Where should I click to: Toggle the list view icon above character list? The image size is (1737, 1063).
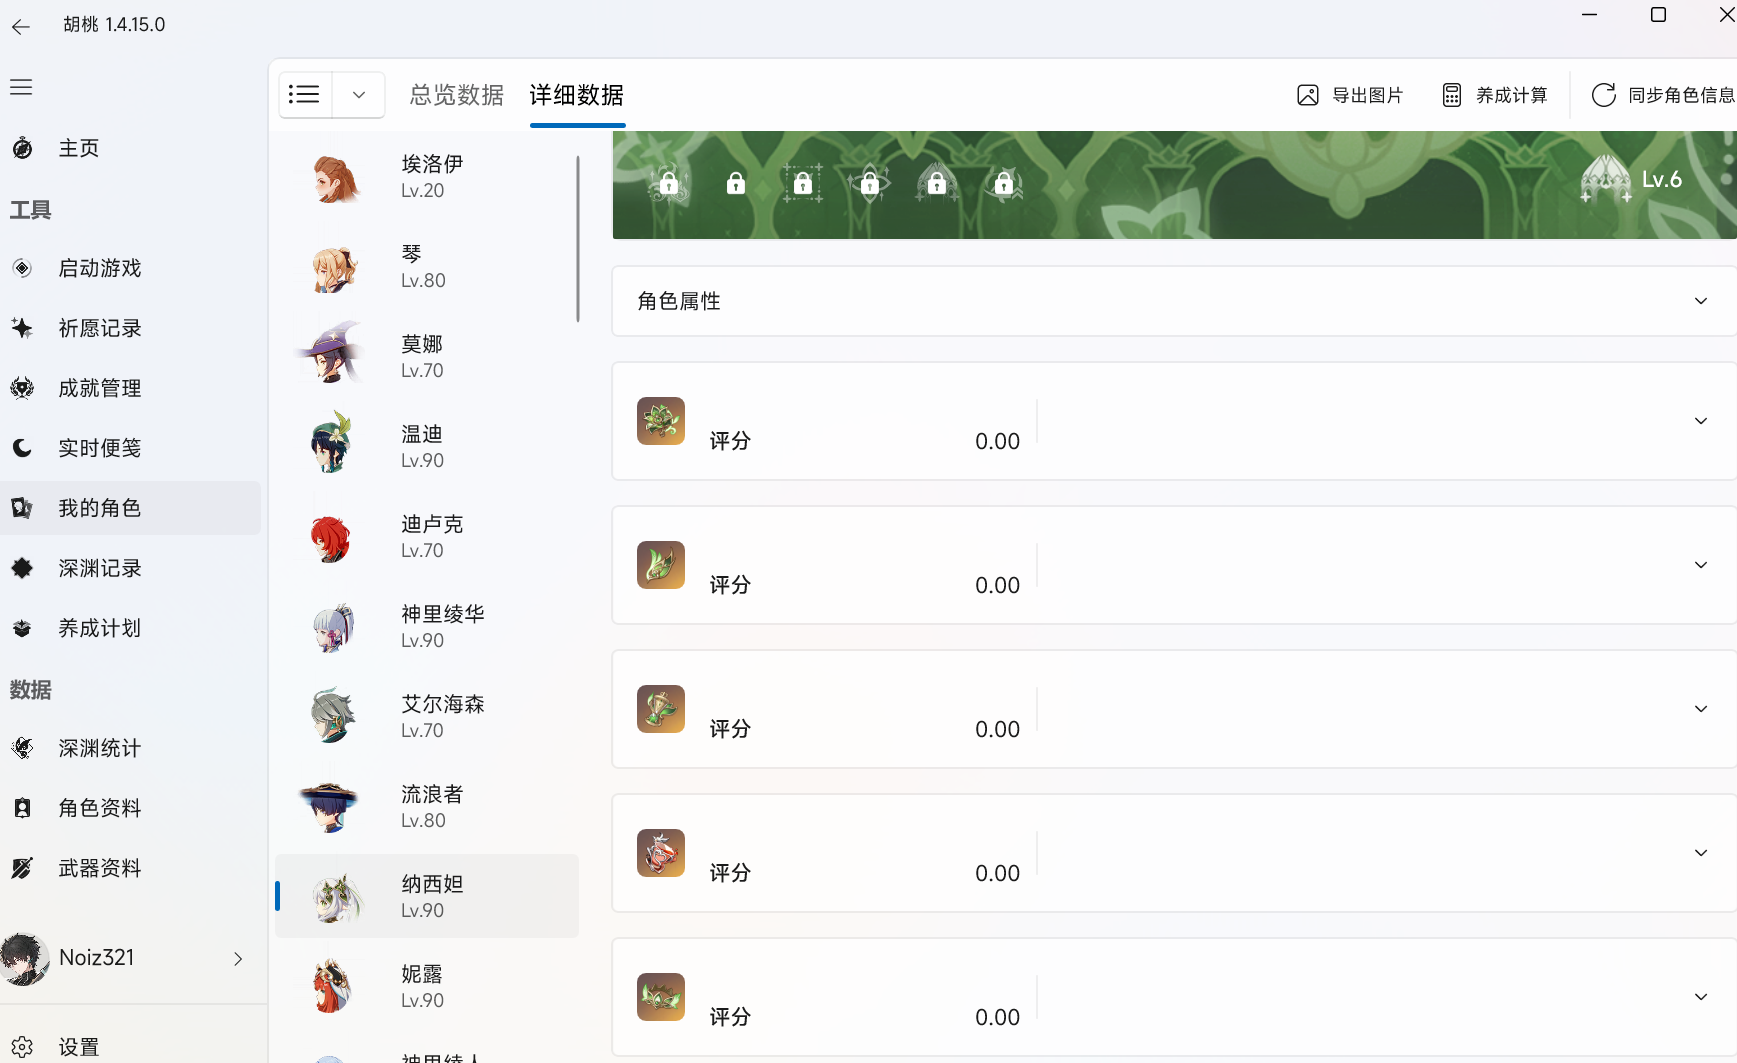[305, 94]
